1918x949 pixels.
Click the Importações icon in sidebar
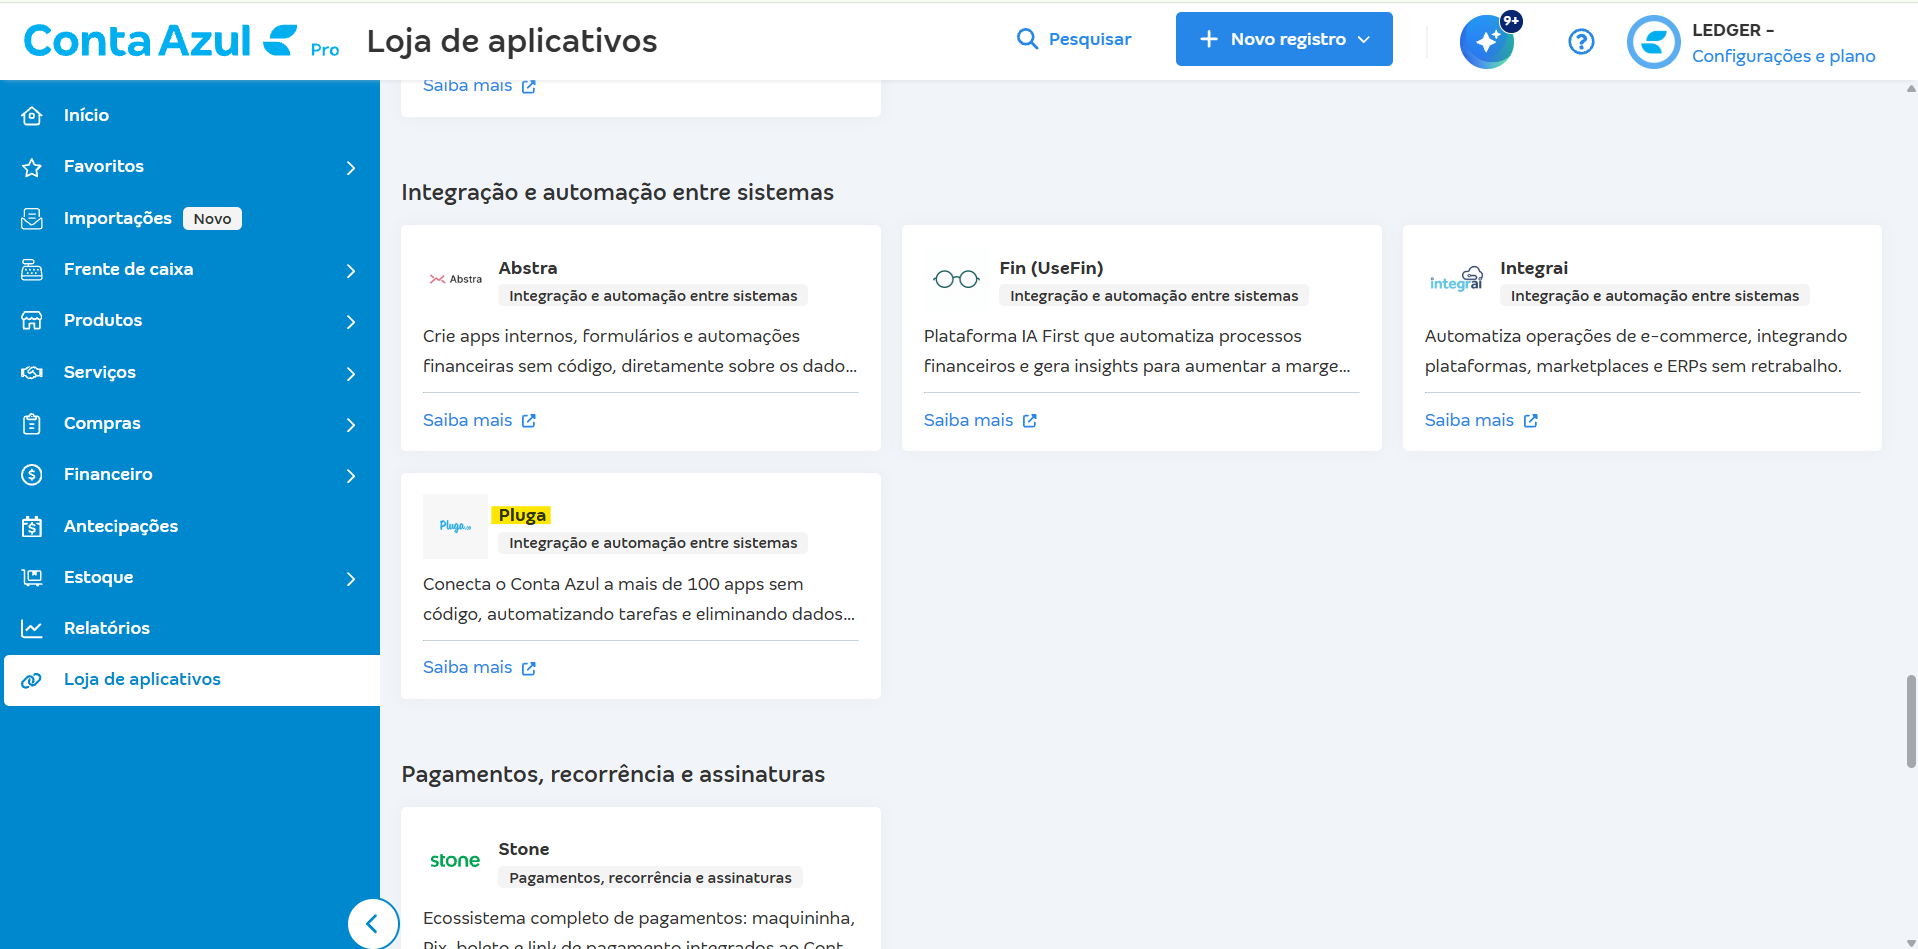point(32,218)
